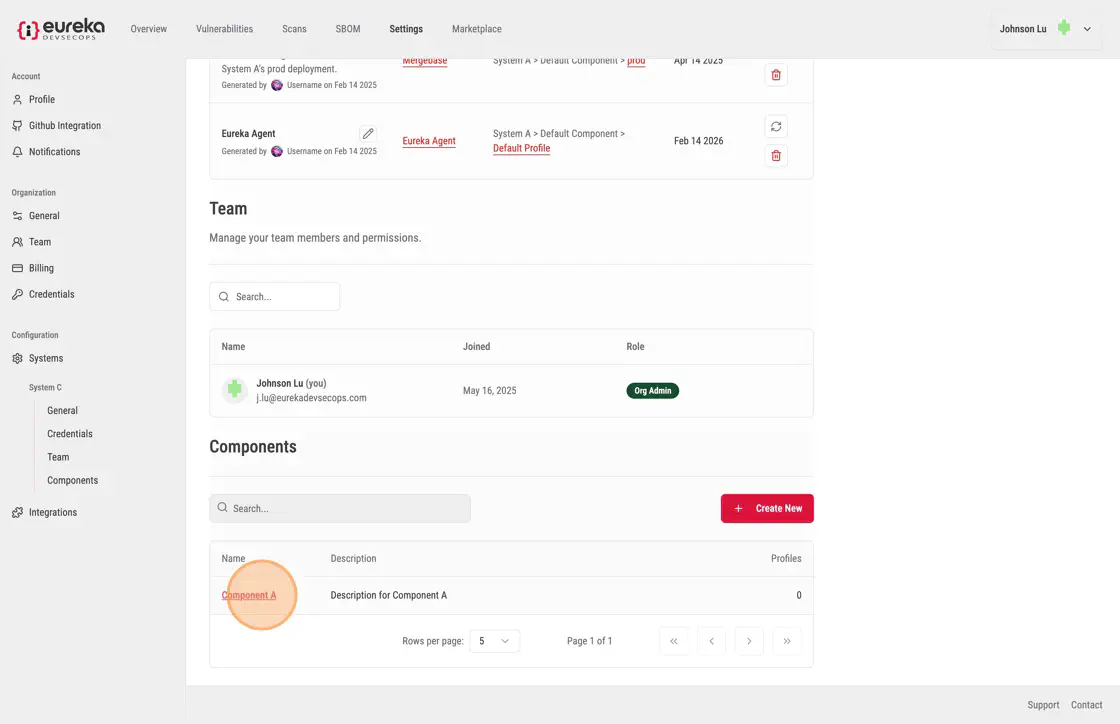This screenshot has width=1120, height=724.
Task: Click the Components search field
Action: 340,508
